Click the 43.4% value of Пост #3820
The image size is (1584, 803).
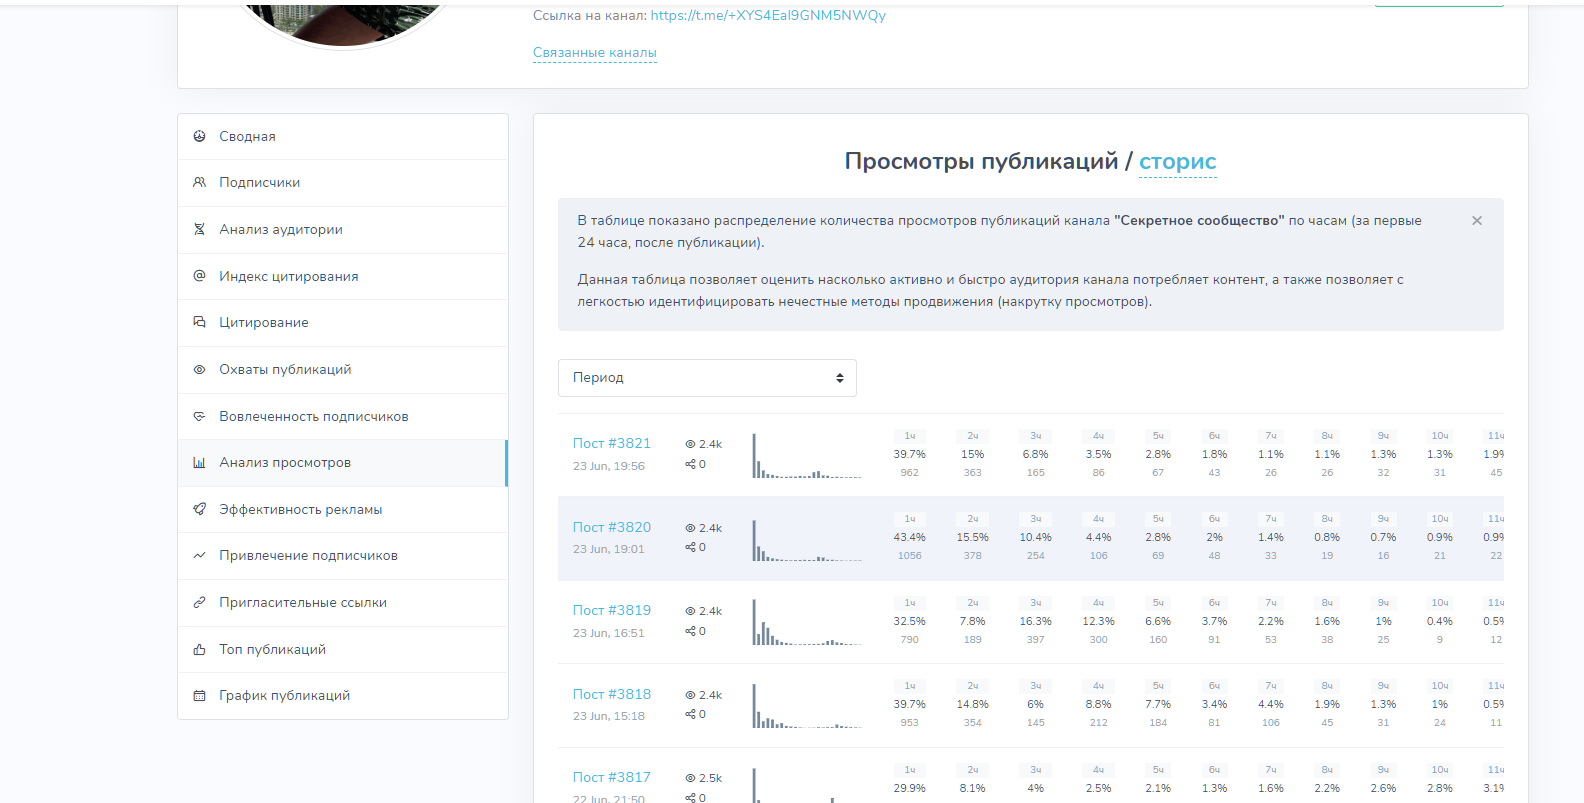coord(910,537)
